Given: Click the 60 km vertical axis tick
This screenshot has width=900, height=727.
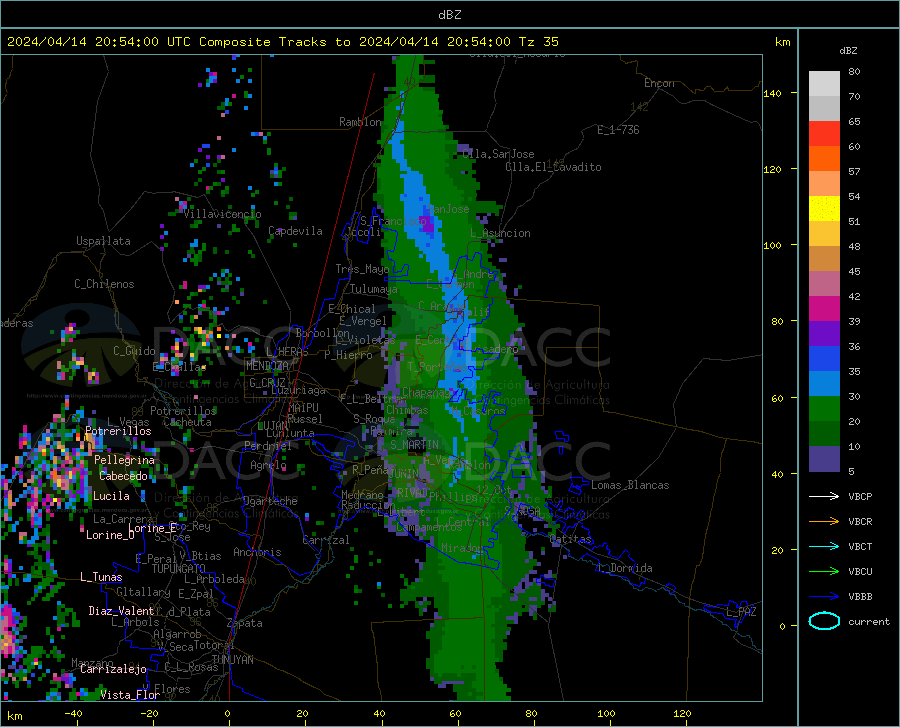Looking at the screenshot, I should [x=777, y=398].
